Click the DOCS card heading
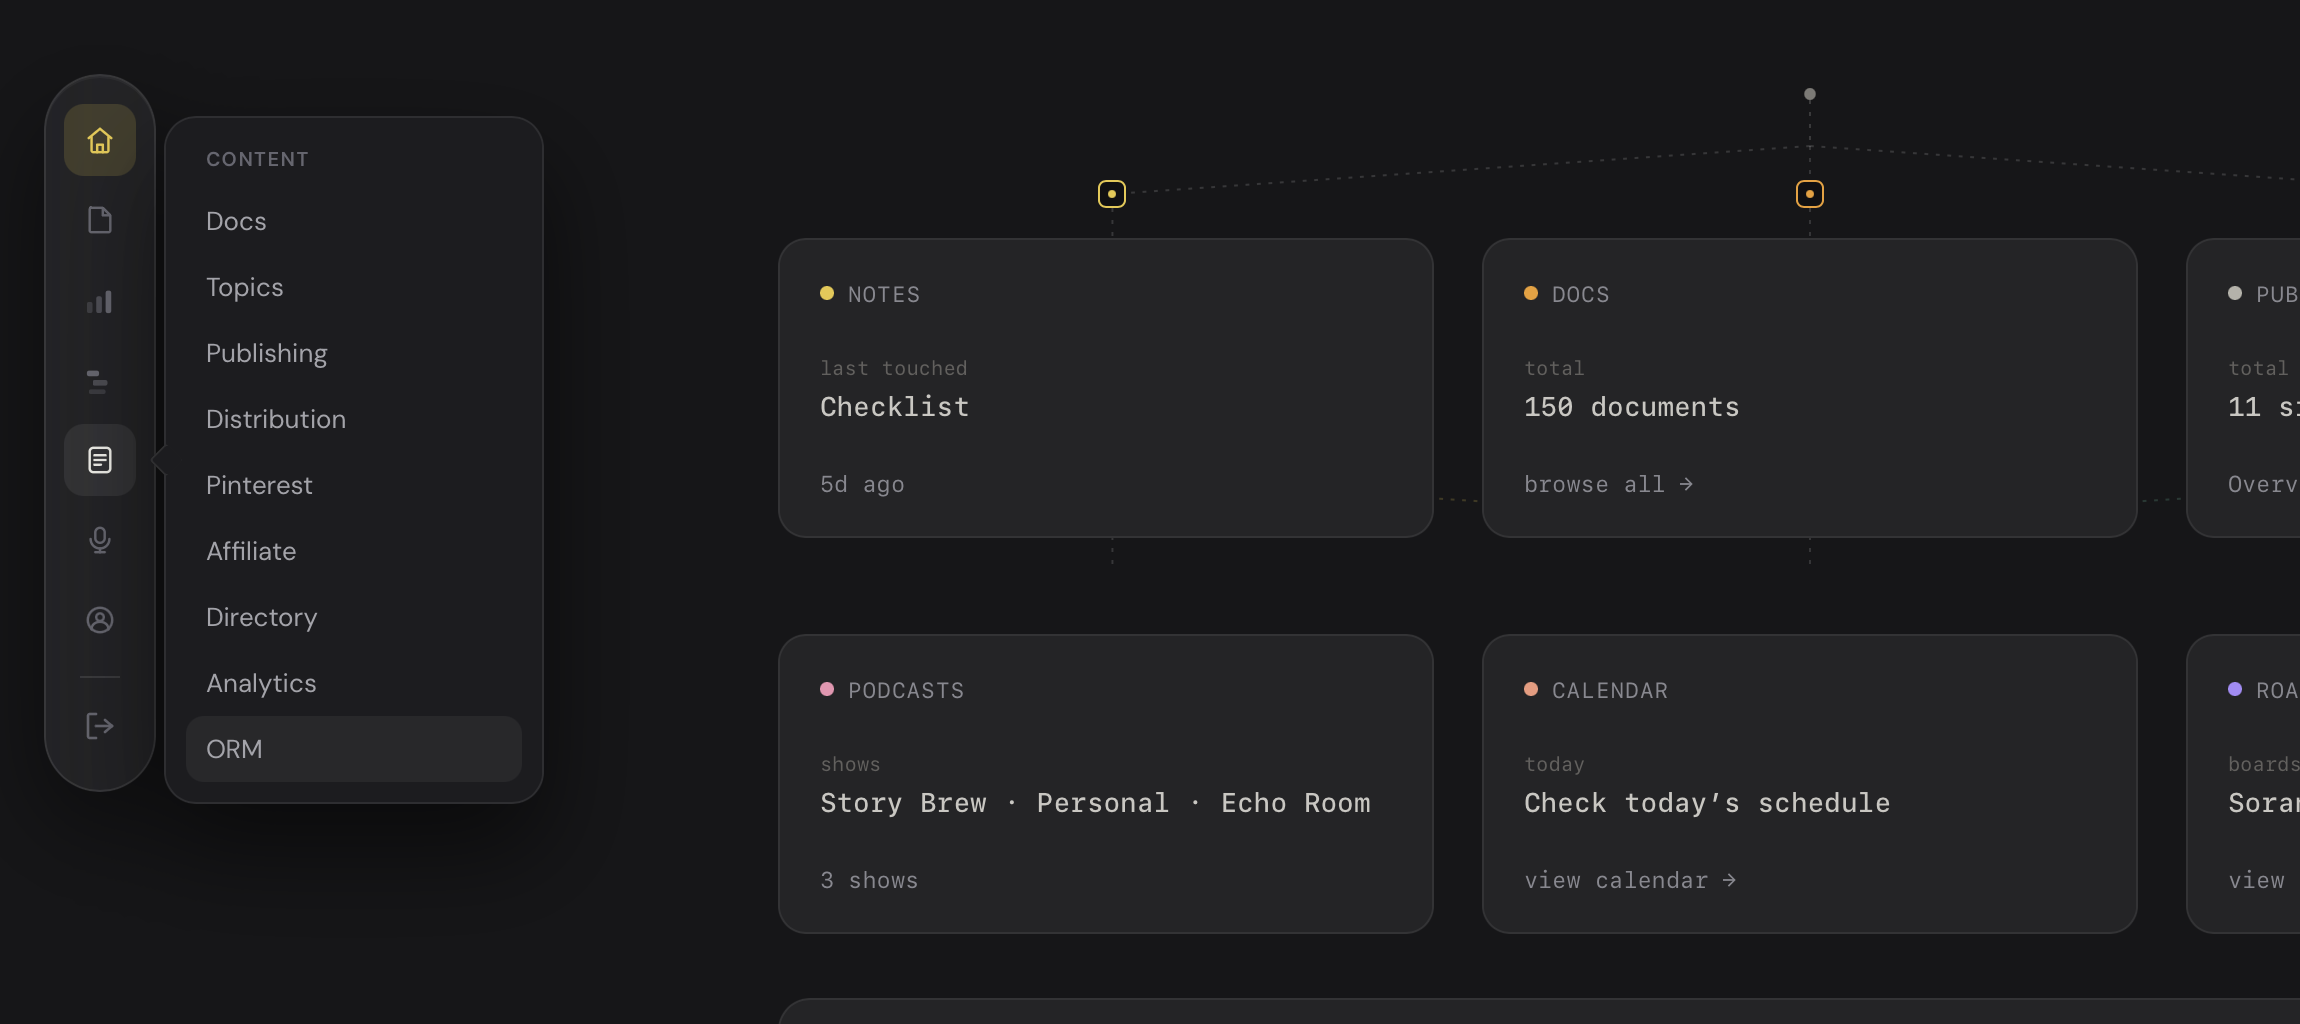 pyautogui.click(x=1581, y=294)
